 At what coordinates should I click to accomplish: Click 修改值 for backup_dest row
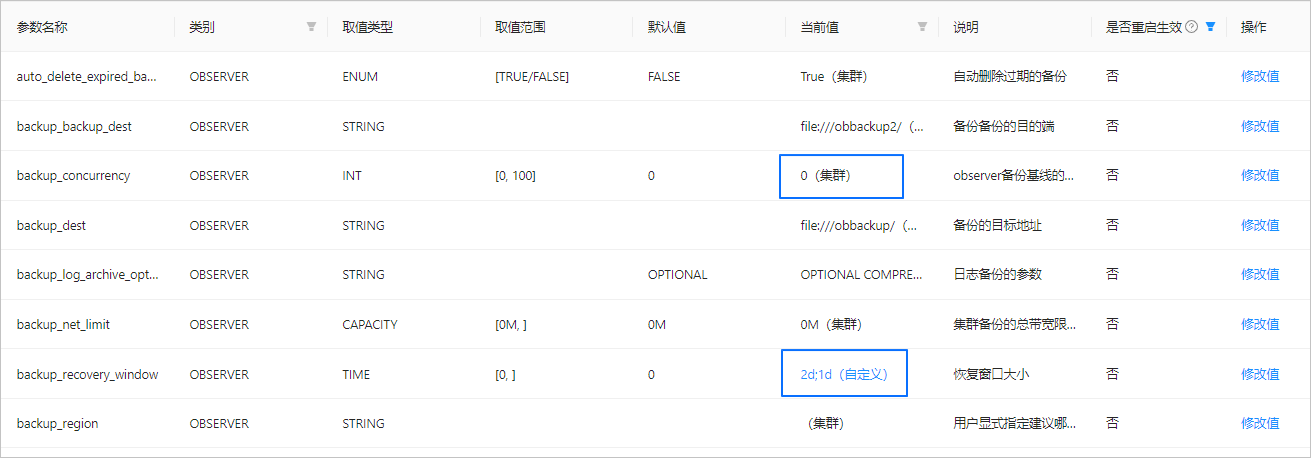coord(1260,225)
